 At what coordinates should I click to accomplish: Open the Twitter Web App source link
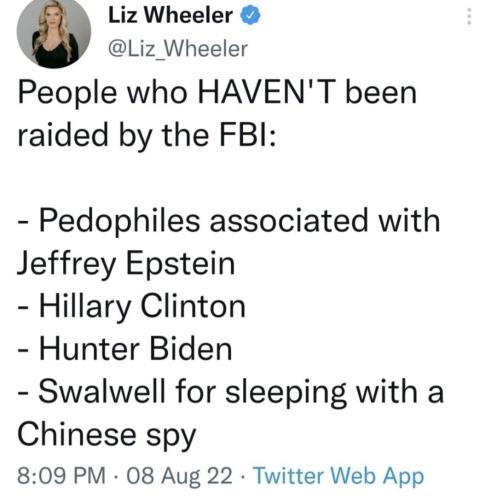pos(338,476)
